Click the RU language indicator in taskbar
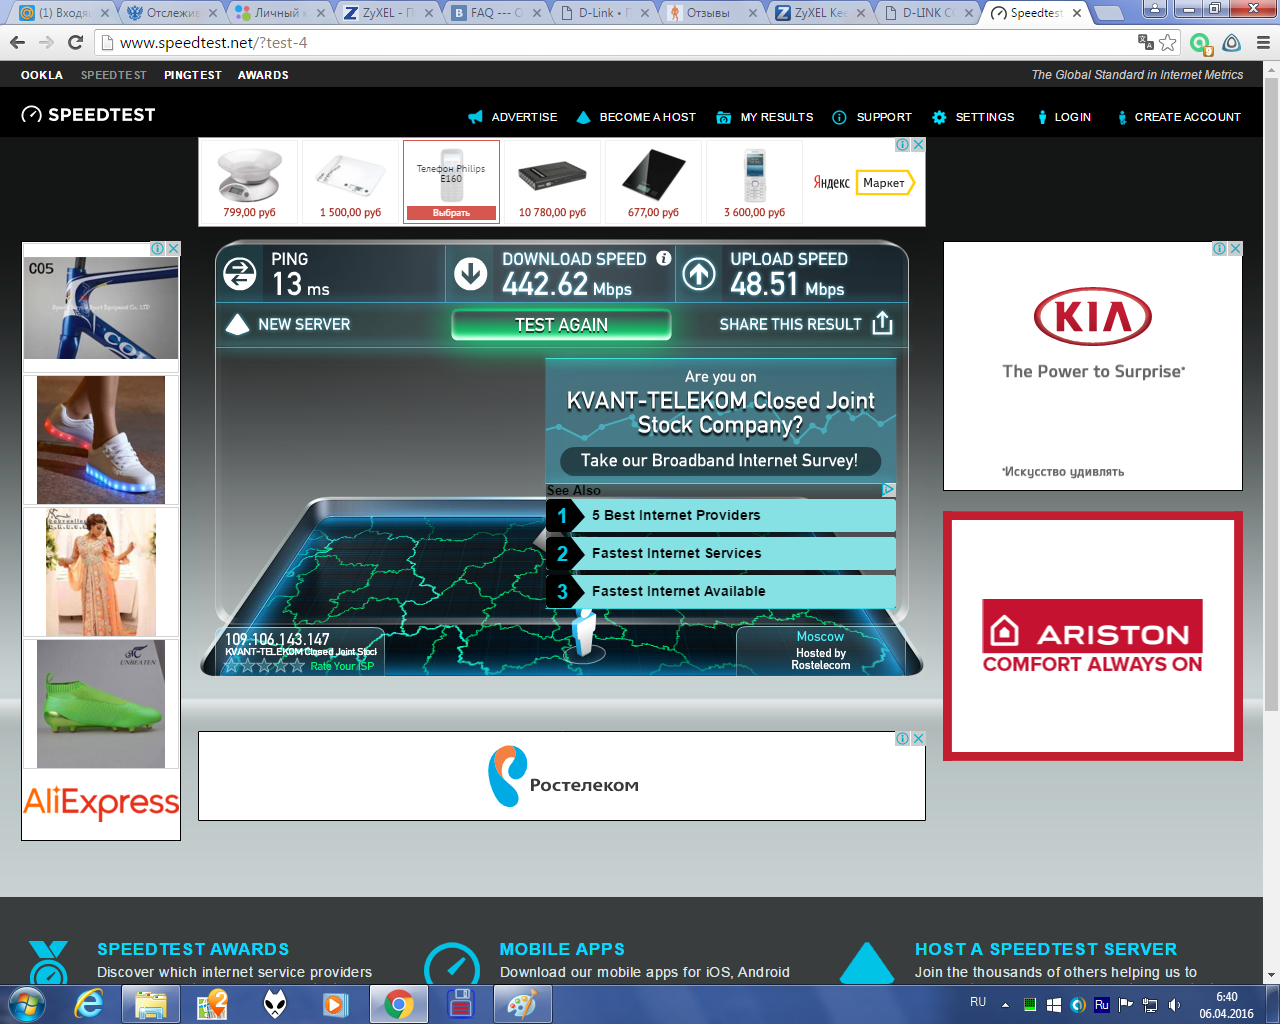The height and width of the screenshot is (1024, 1280). point(978,1002)
